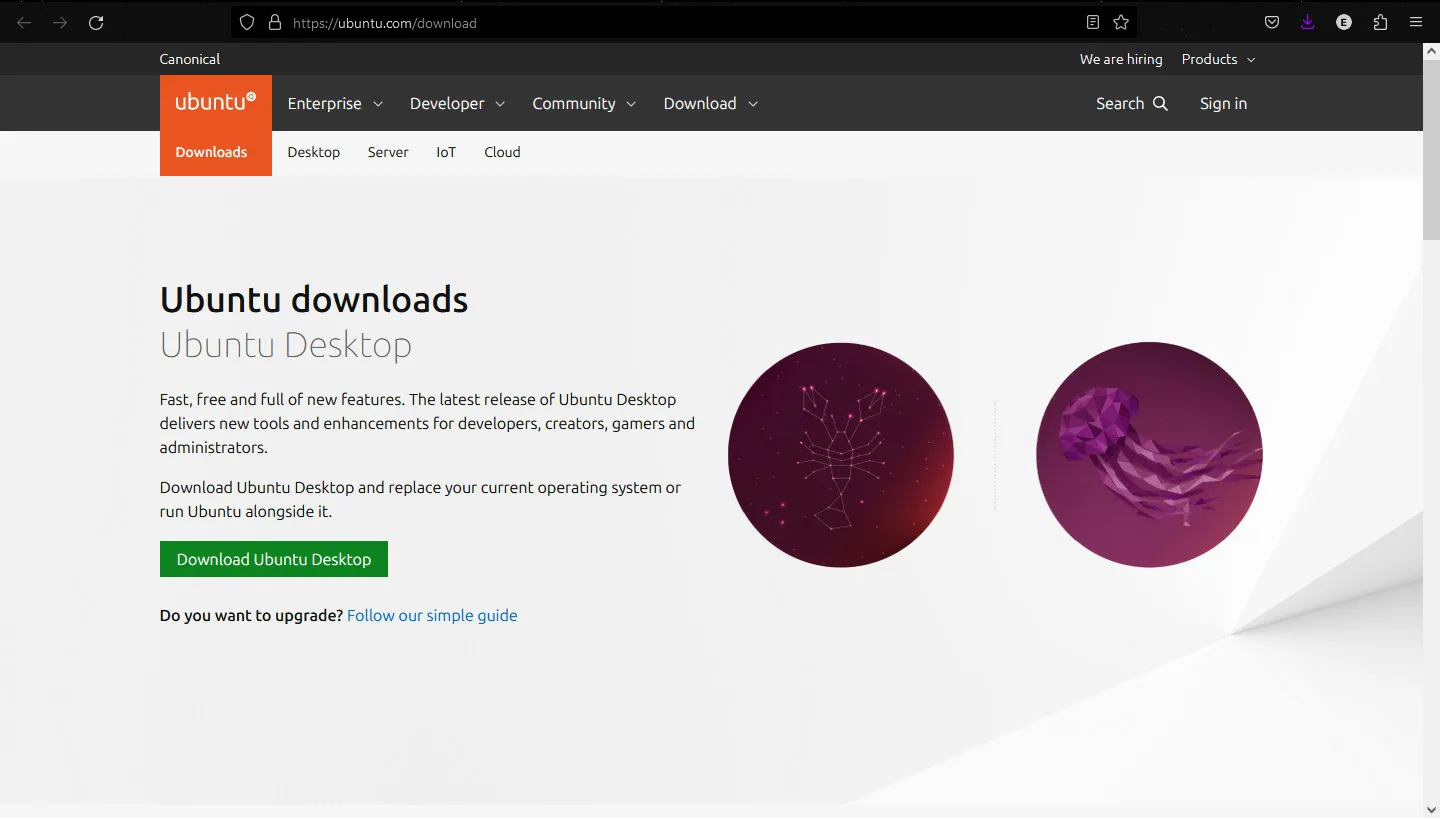The width and height of the screenshot is (1440, 818).
Task: Bookmark this page with the star icon
Action: pyautogui.click(x=1121, y=22)
